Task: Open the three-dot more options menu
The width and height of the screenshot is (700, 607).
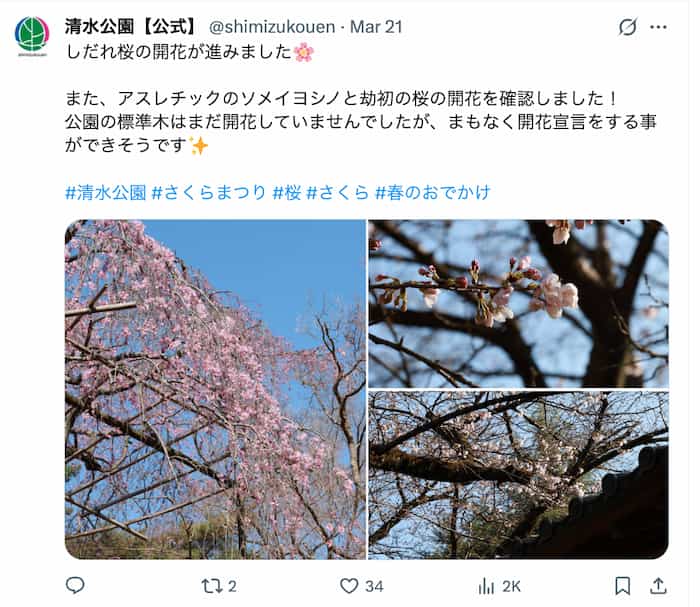Action: pyautogui.click(x=658, y=27)
